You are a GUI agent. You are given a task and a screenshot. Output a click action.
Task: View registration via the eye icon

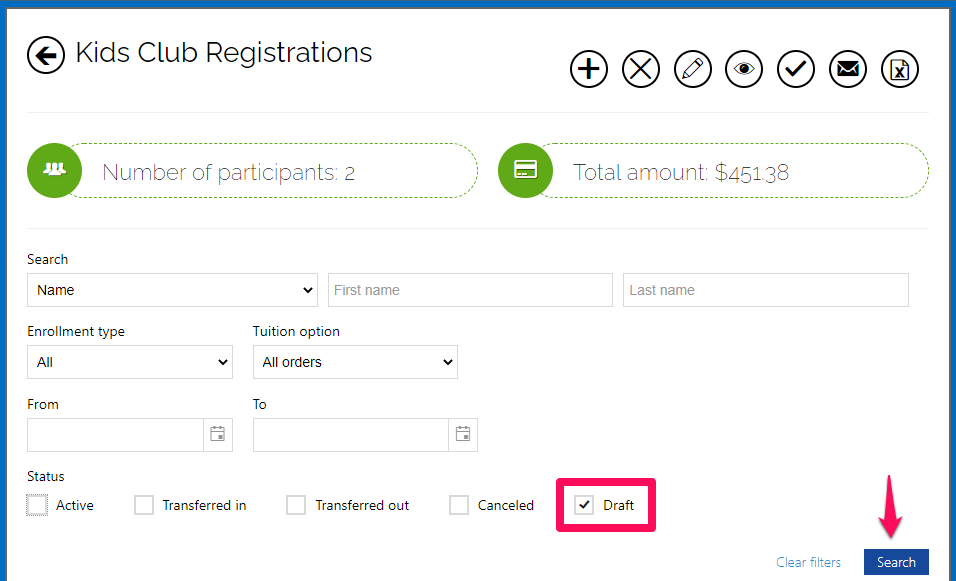(x=744, y=69)
